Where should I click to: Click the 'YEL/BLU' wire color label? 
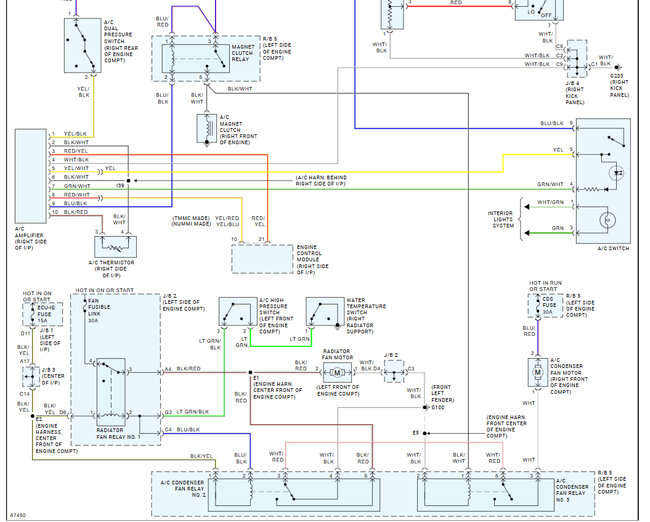[227, 224]
